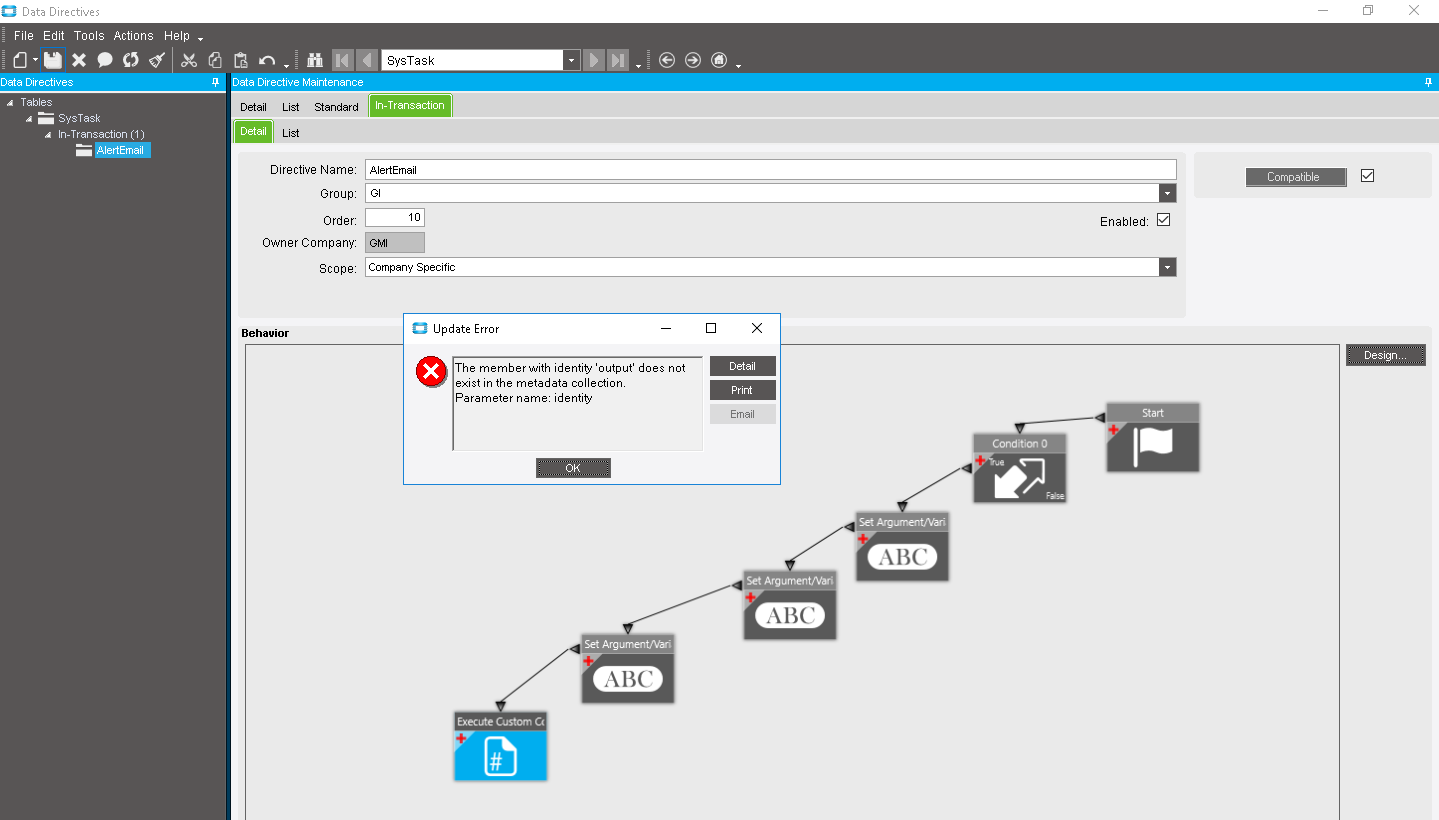Screen dimensions: 1439x820
Task: Open search with the binoculars icon
Action: [x=315, y=60]
